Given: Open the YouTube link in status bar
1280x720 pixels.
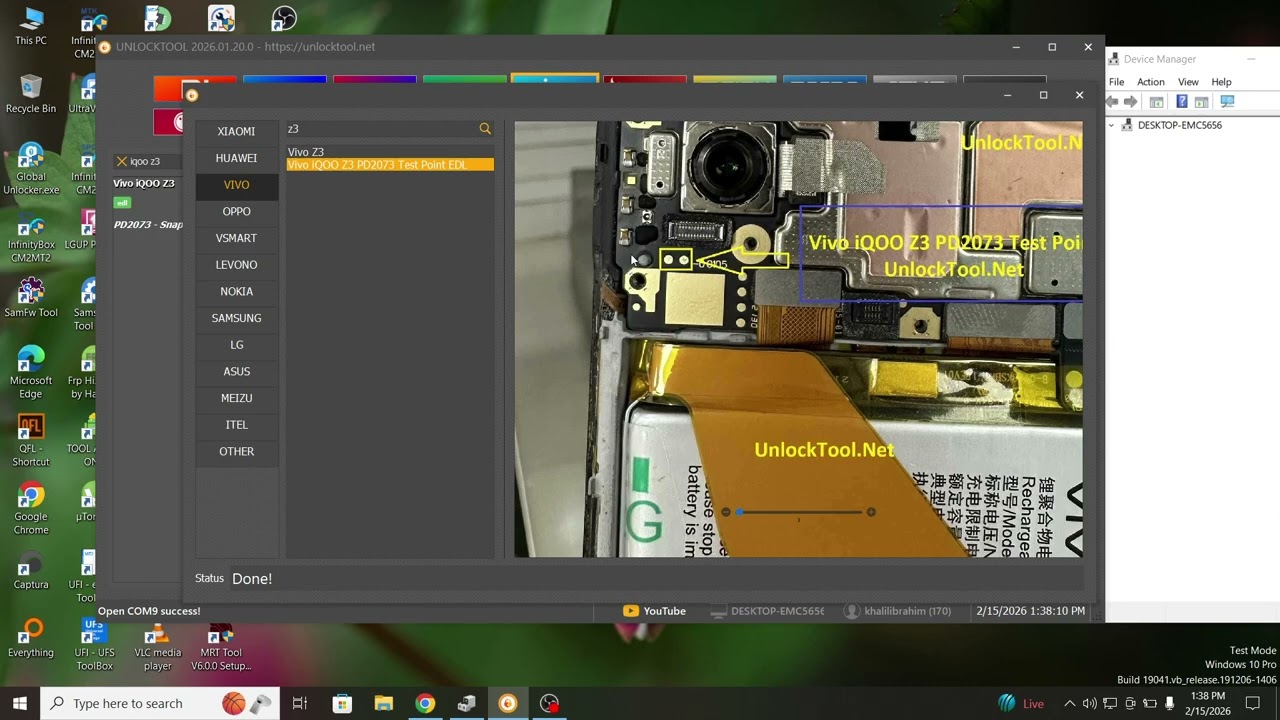Looking at the screenshot, I should click(655, 611).
